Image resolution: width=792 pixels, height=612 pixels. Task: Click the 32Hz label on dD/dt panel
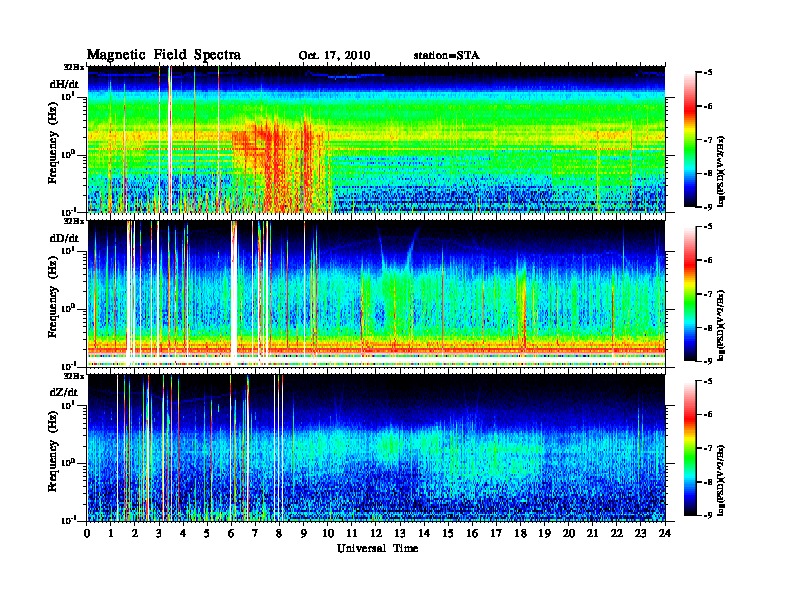(x=74, y=221)
